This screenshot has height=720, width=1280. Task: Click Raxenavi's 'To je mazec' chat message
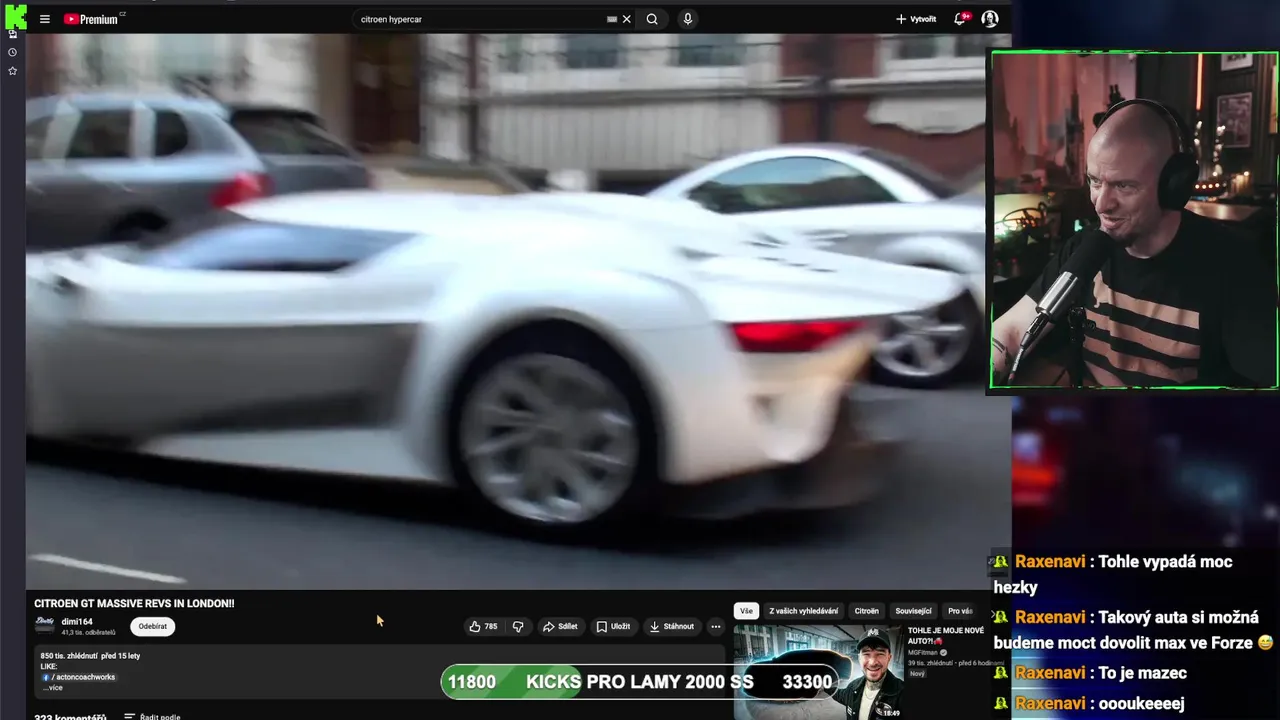click(x=1101, y=673)
